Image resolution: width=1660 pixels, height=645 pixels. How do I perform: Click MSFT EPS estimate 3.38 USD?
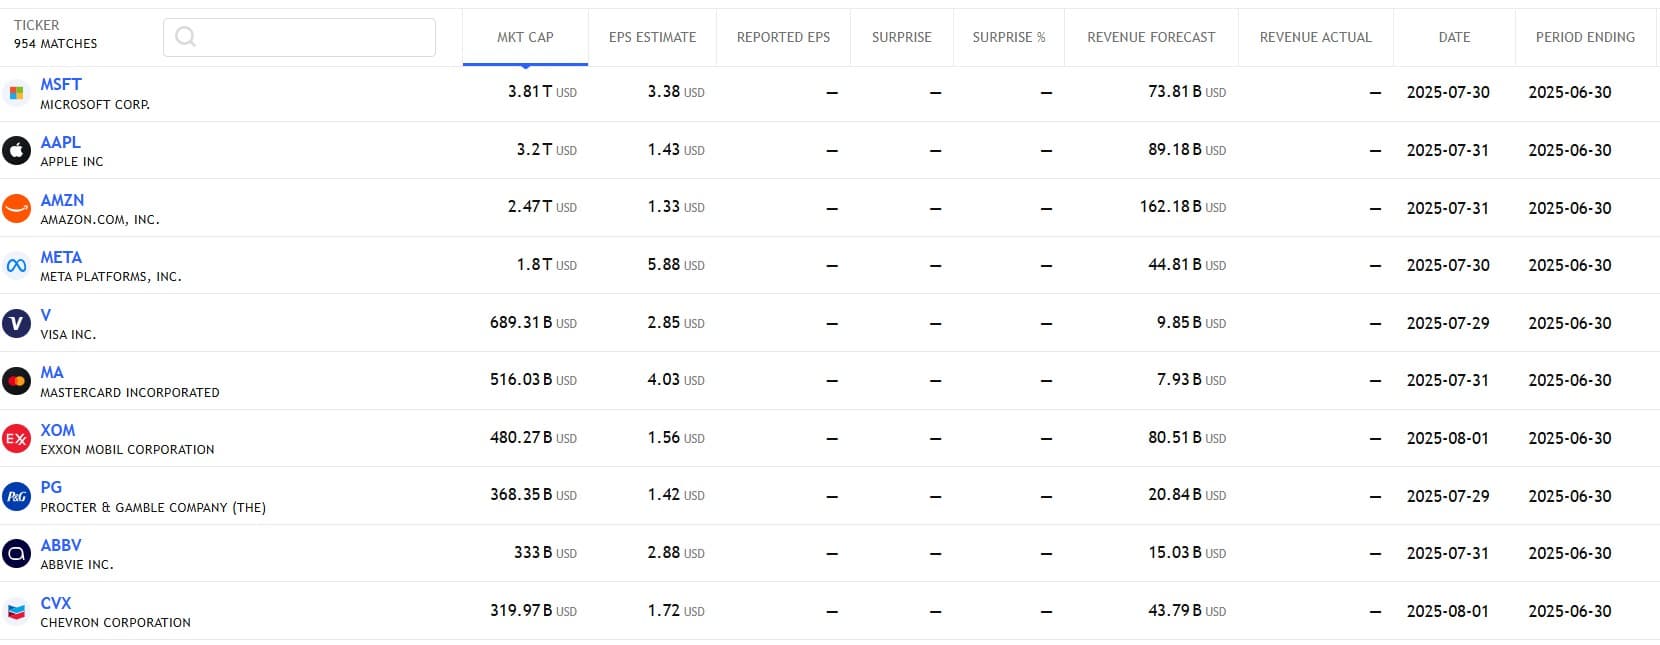point(676,92)
